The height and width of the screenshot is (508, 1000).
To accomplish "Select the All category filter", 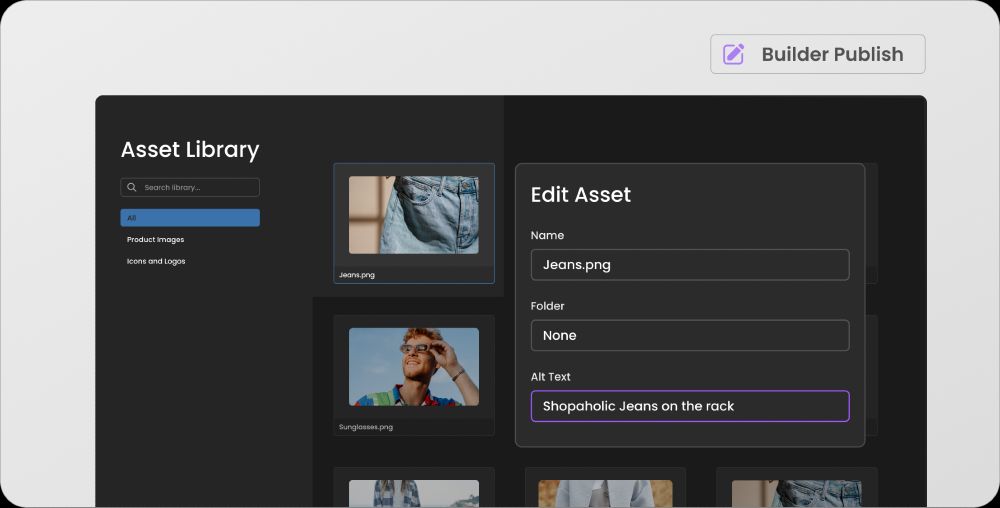I will pos(190,218).
